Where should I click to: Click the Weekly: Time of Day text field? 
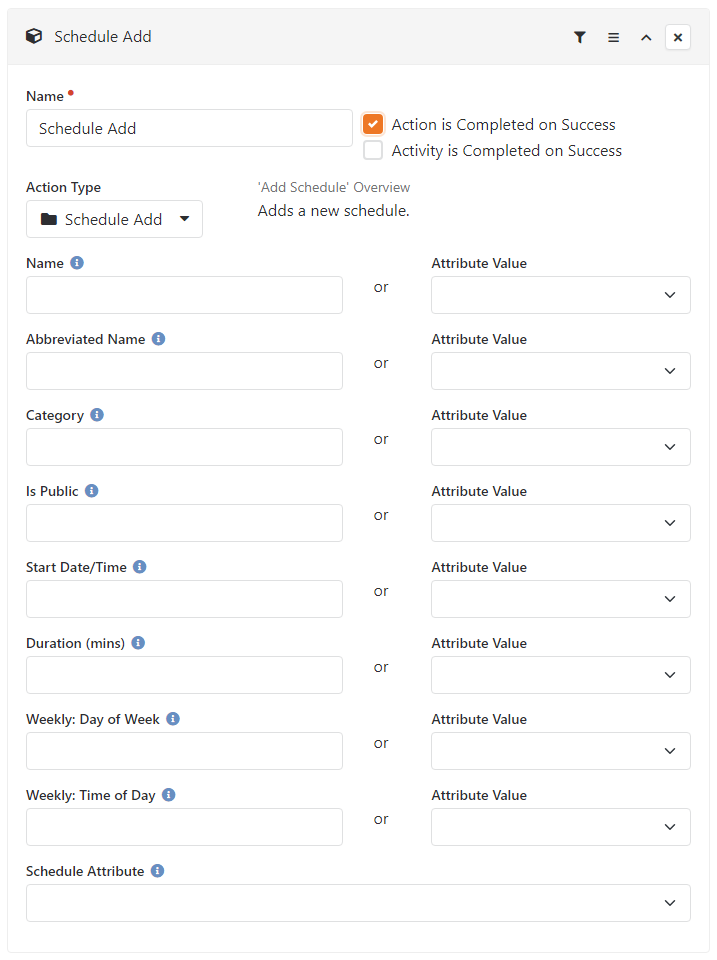tap(184, 827)
